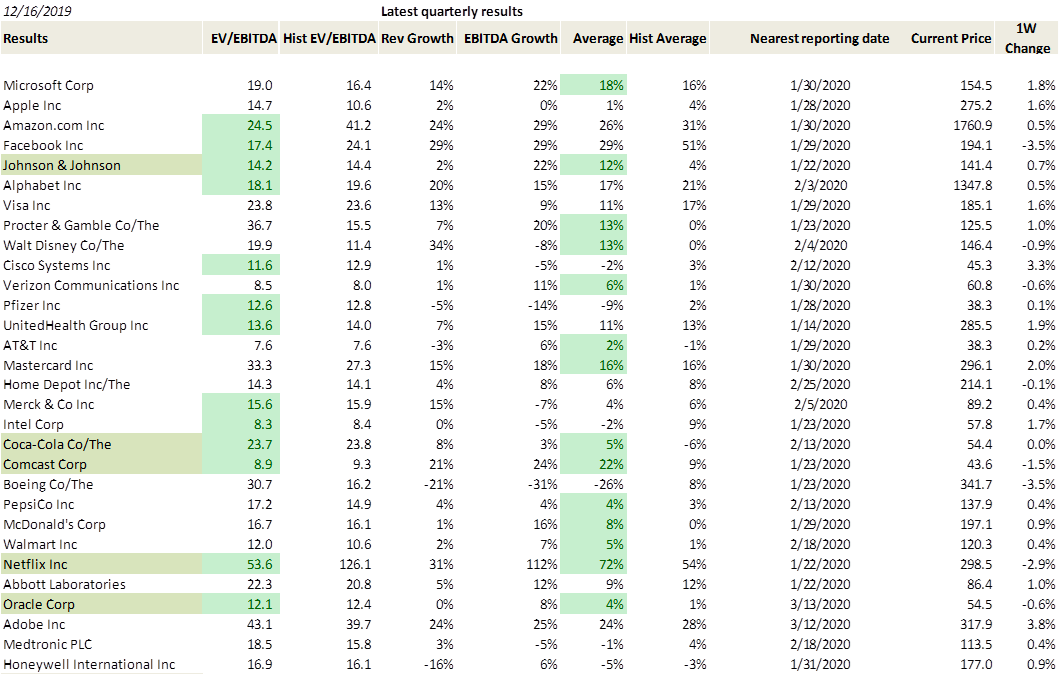Click the Intel Corp cell
The height and width of the screenshot is (675, 1060).
tap(33, 424)
